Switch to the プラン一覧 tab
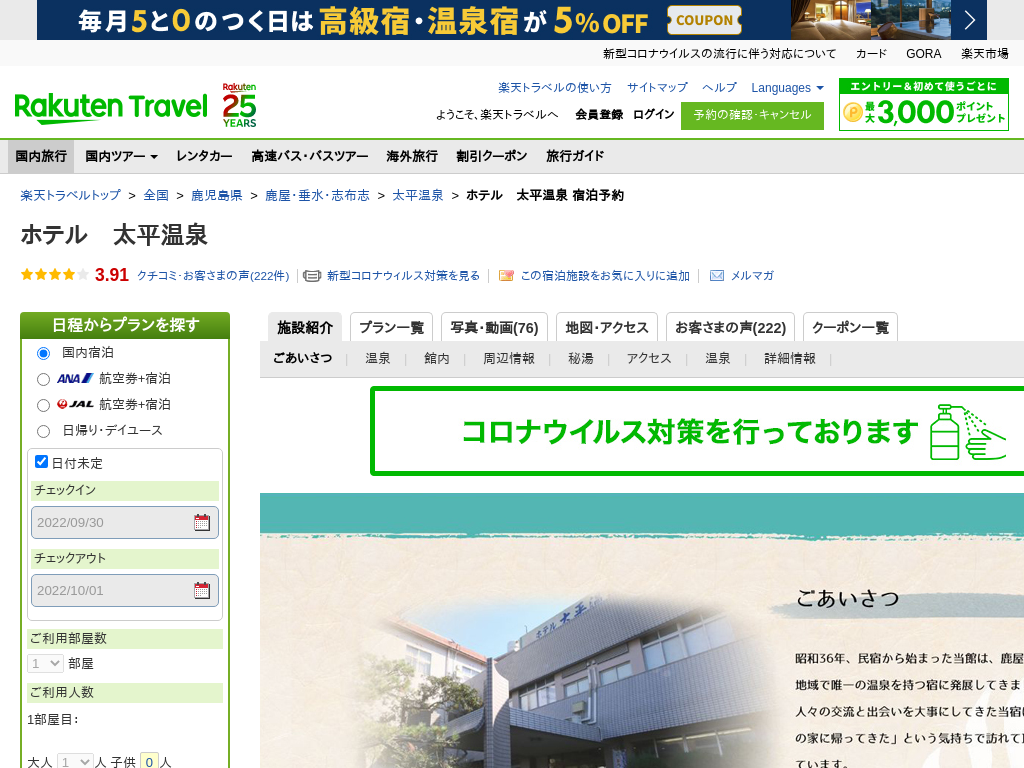 tap(391, 327)
